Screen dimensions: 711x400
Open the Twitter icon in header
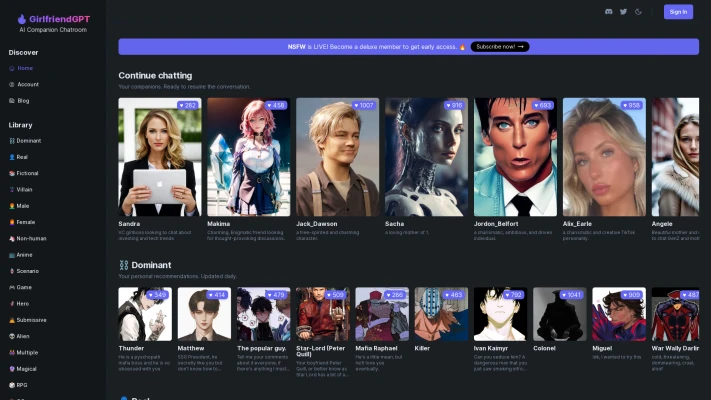623,12
